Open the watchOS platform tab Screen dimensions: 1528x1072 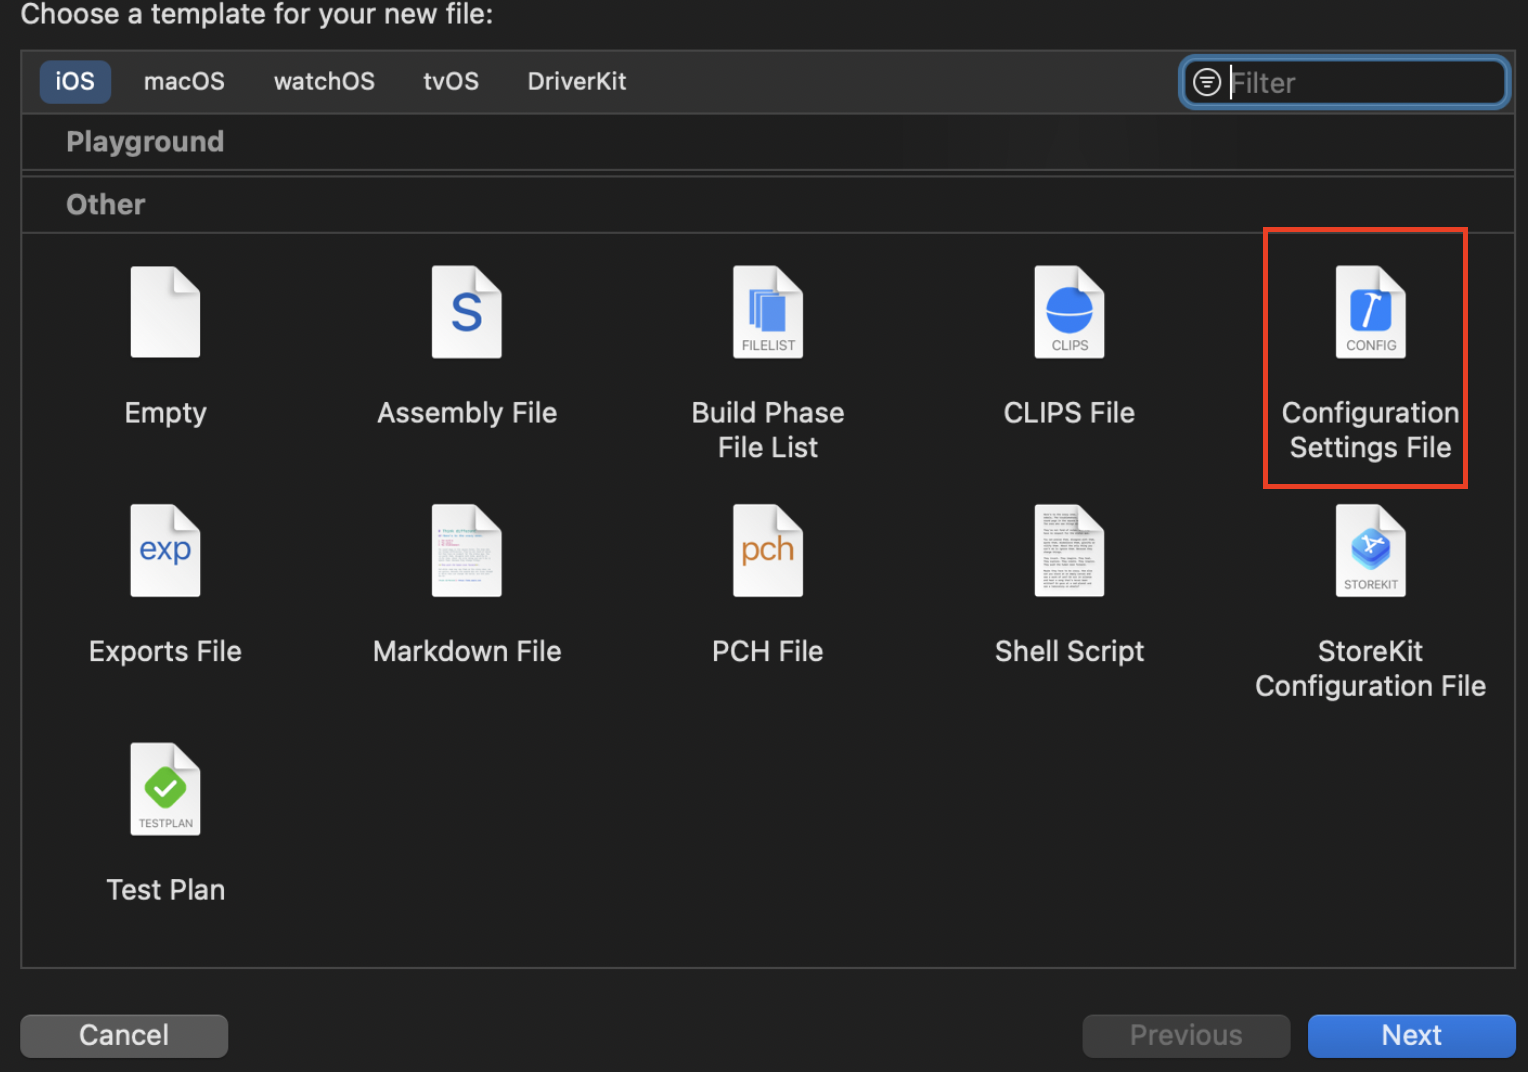coord(324,81)
